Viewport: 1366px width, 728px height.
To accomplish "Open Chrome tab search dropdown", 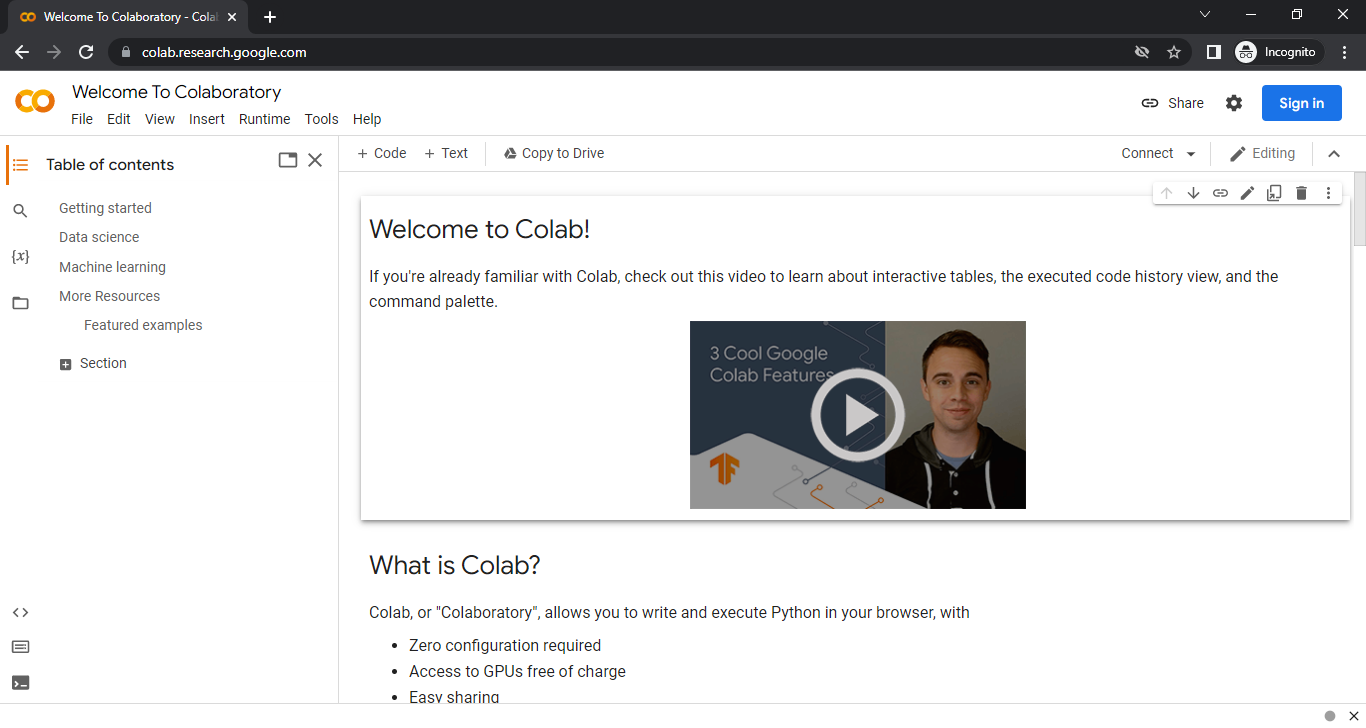I will click(1205, 14).
